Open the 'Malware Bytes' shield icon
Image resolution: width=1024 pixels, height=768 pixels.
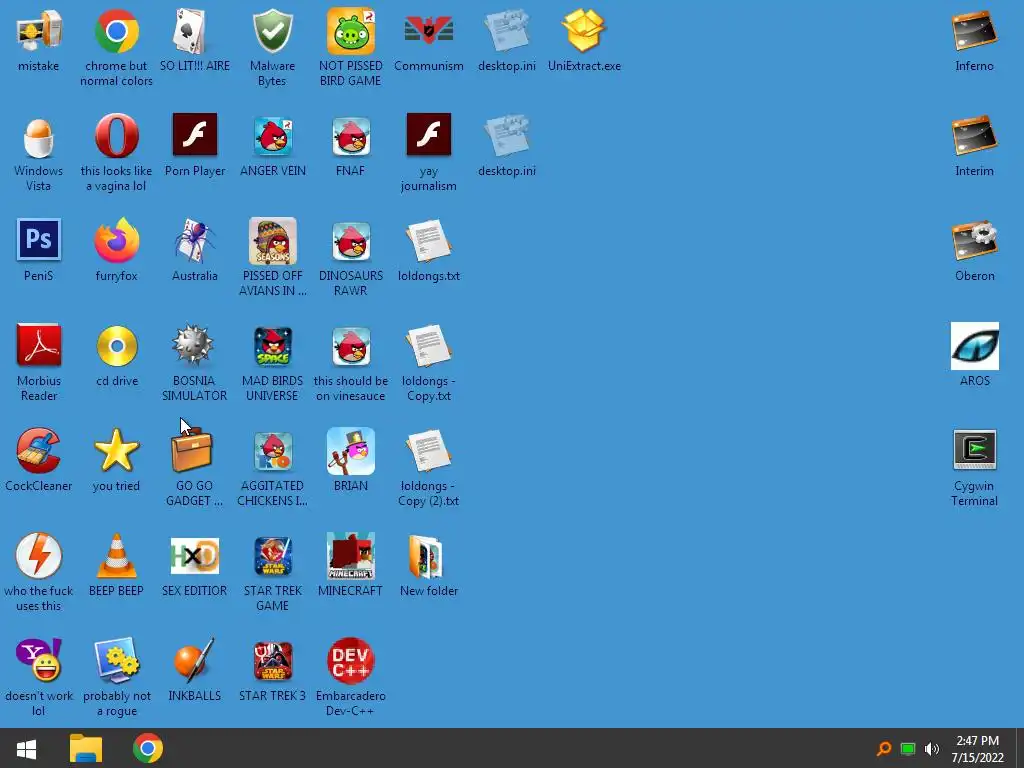click(272, 31)
